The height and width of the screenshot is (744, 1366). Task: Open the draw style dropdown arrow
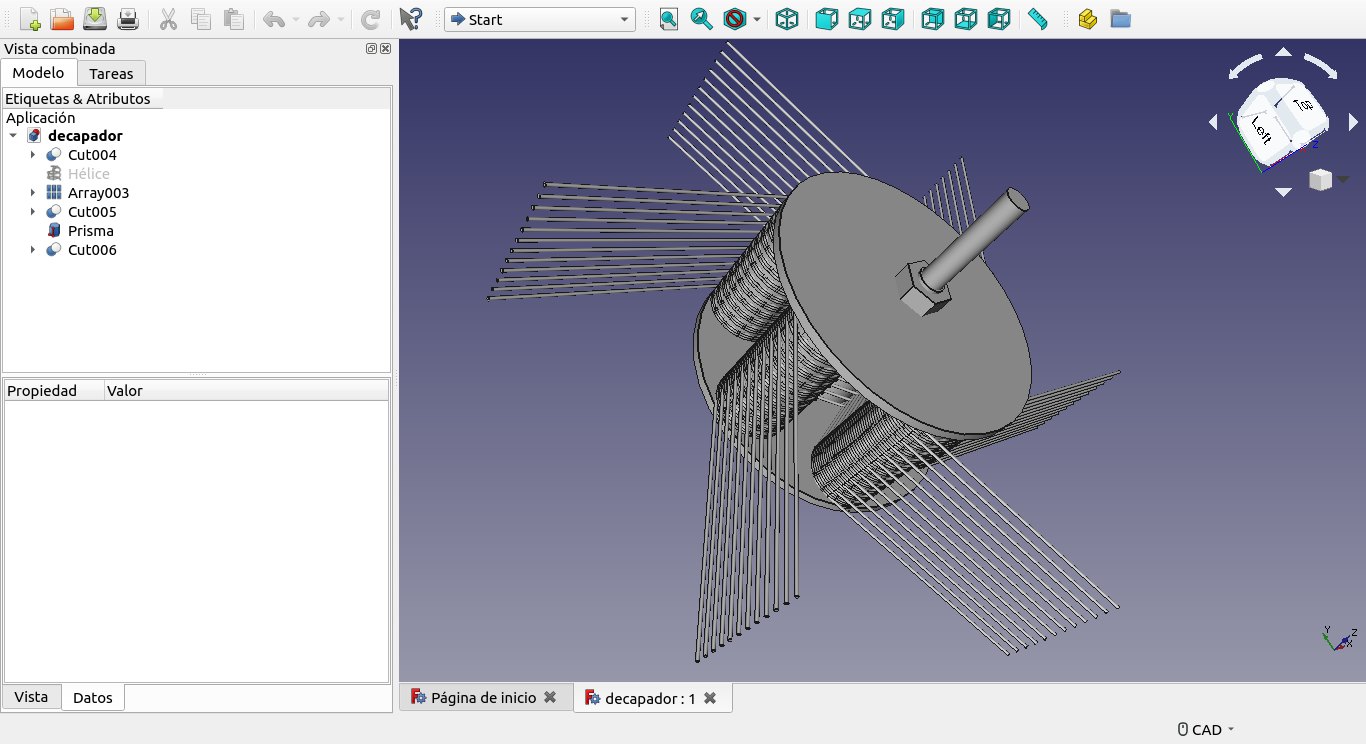[x=757, y=19]
